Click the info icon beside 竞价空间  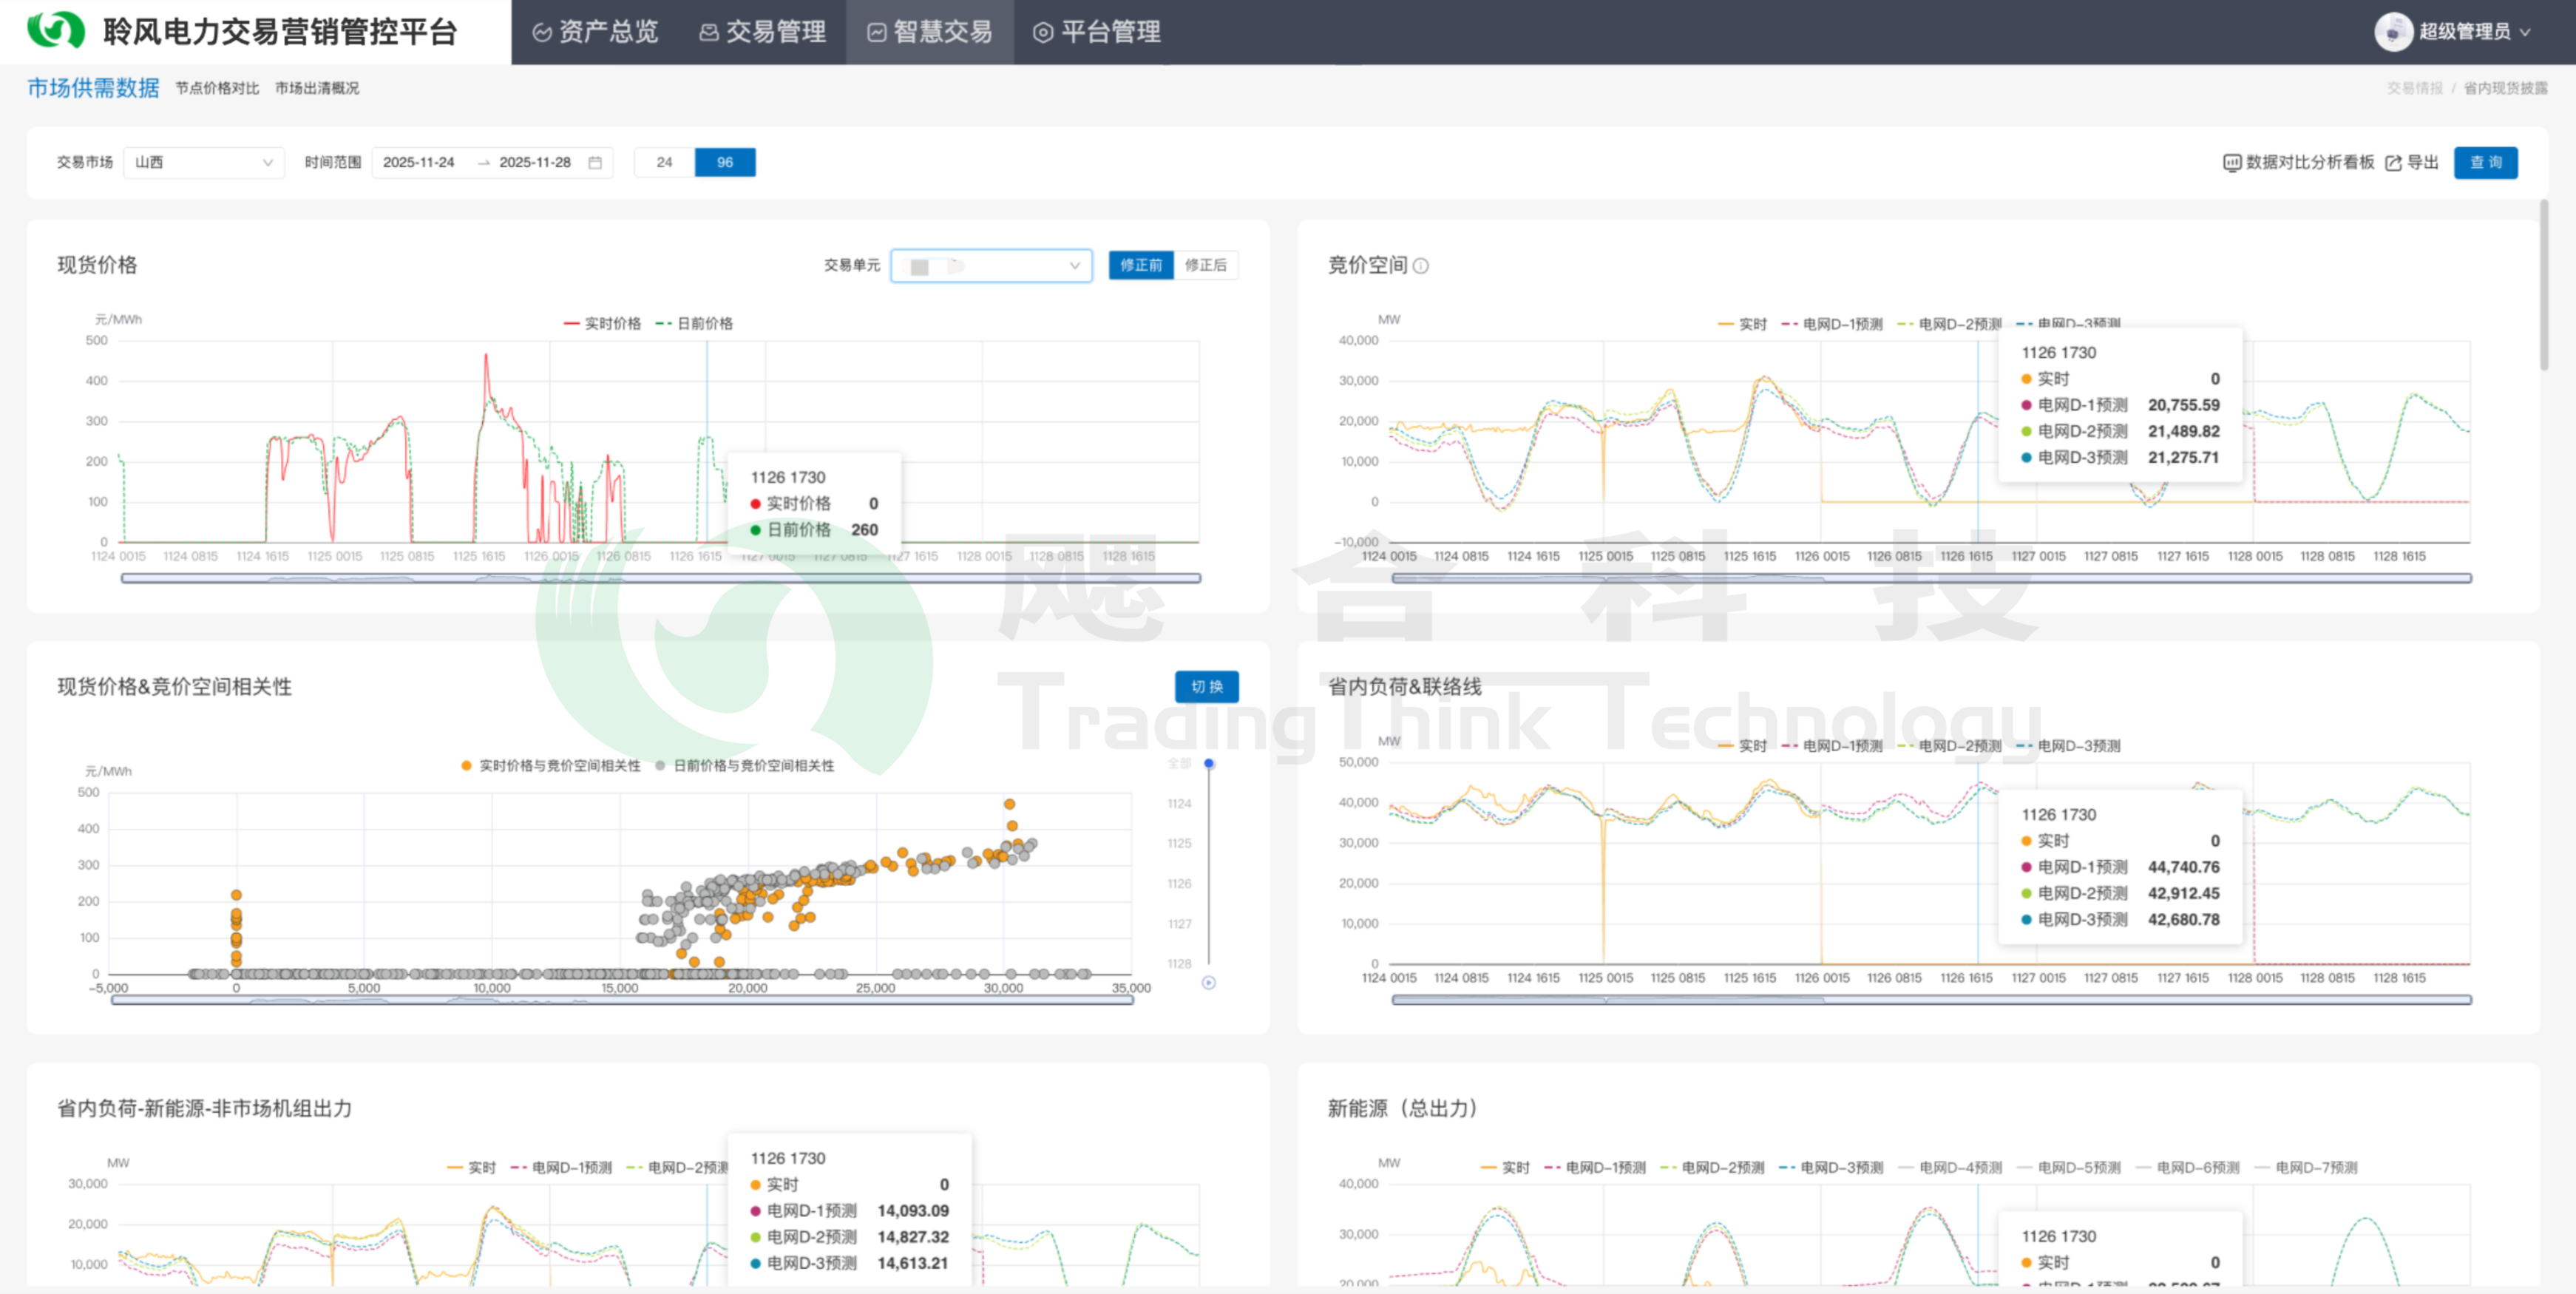click(1420, 265)
